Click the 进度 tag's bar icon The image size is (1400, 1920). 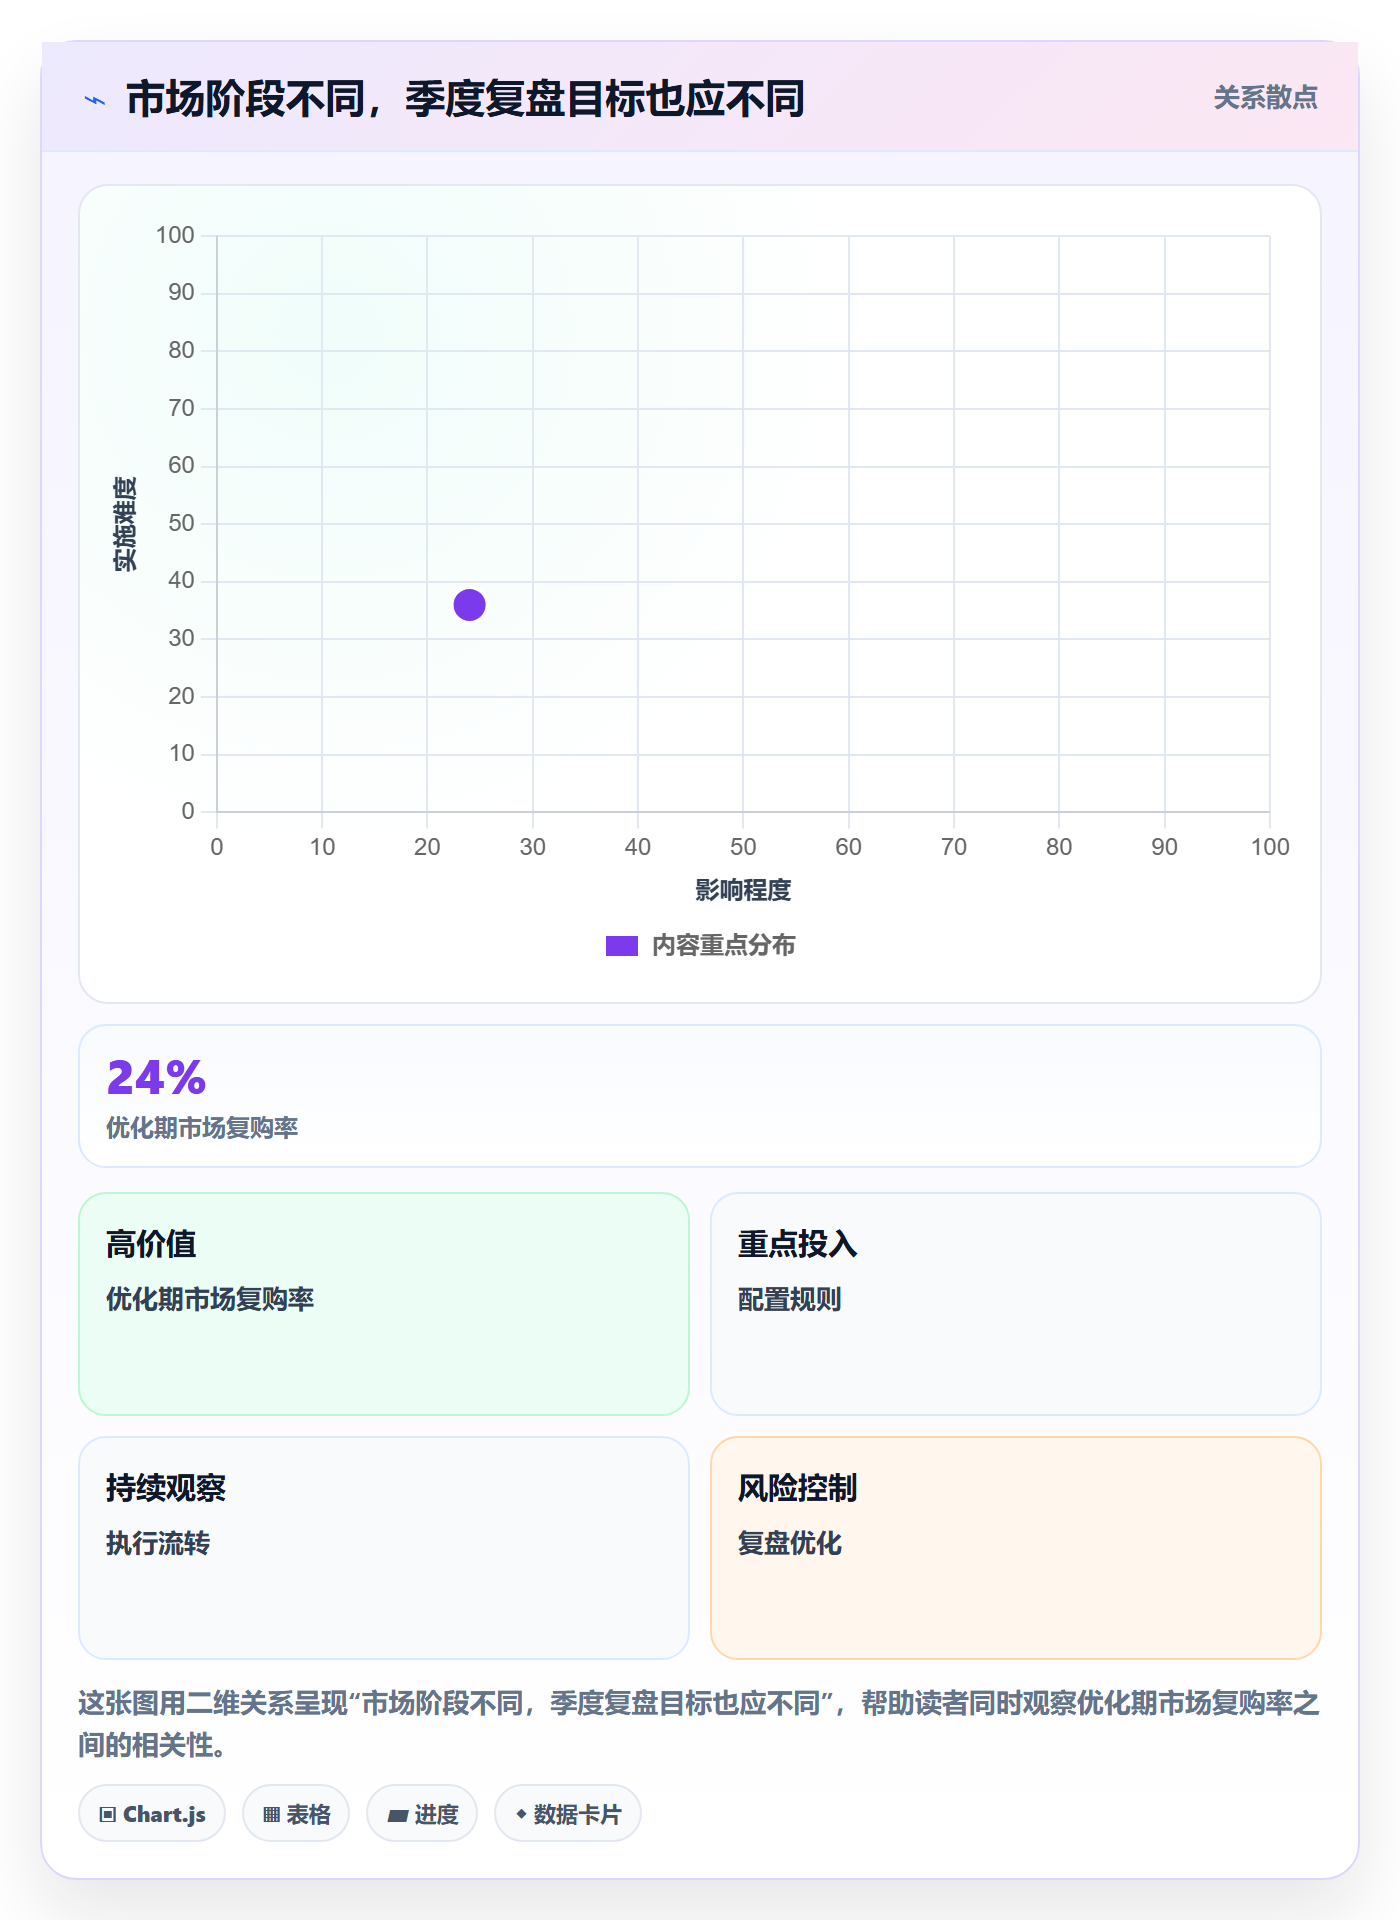[397, 1815]
